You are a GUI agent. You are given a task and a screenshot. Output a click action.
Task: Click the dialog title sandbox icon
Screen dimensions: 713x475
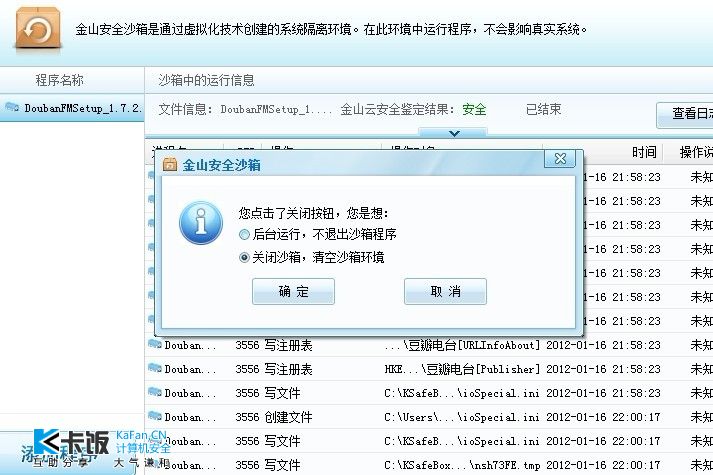170,164
